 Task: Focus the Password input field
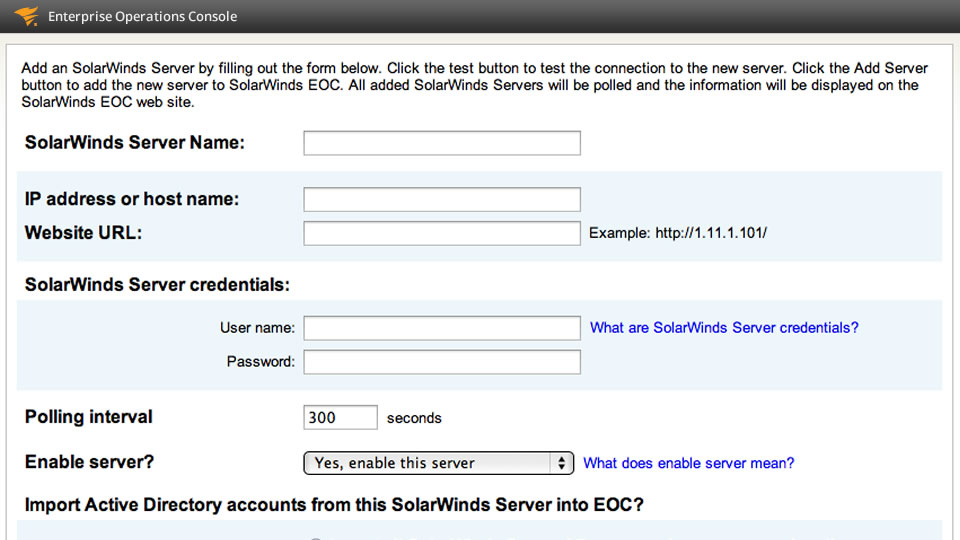(441, 362)
